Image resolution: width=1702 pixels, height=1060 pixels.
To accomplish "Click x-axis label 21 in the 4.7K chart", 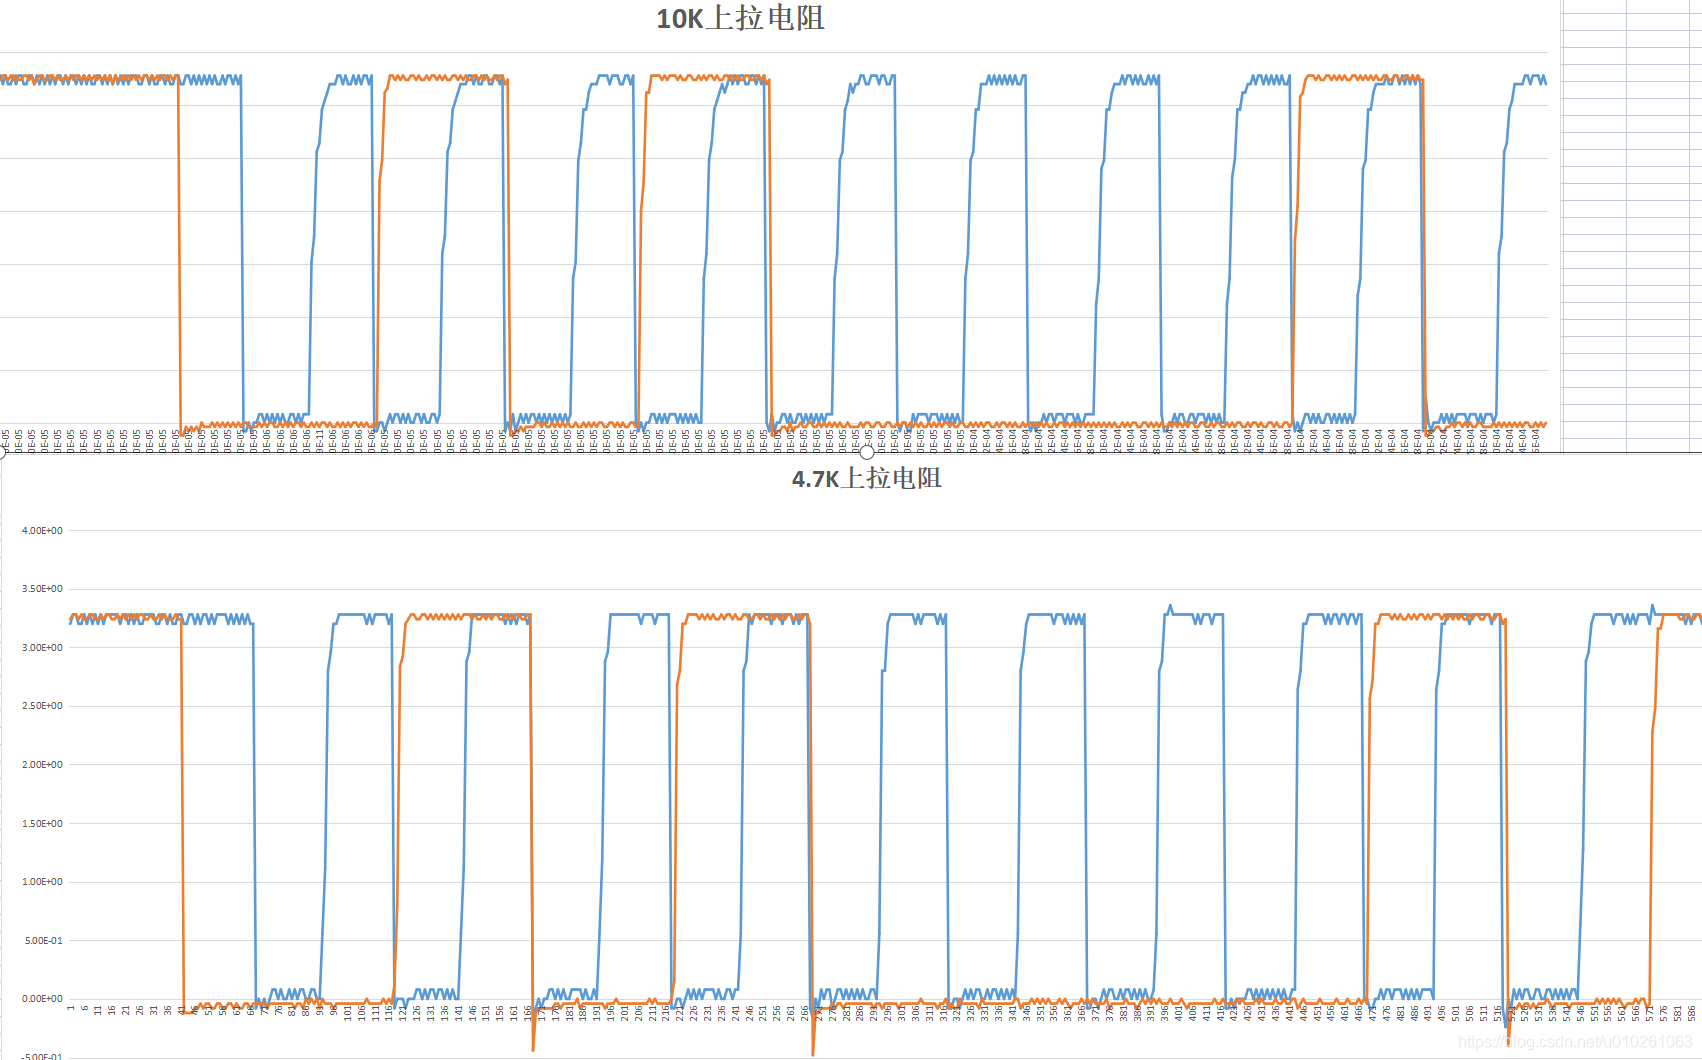I will coord(126,1010).
